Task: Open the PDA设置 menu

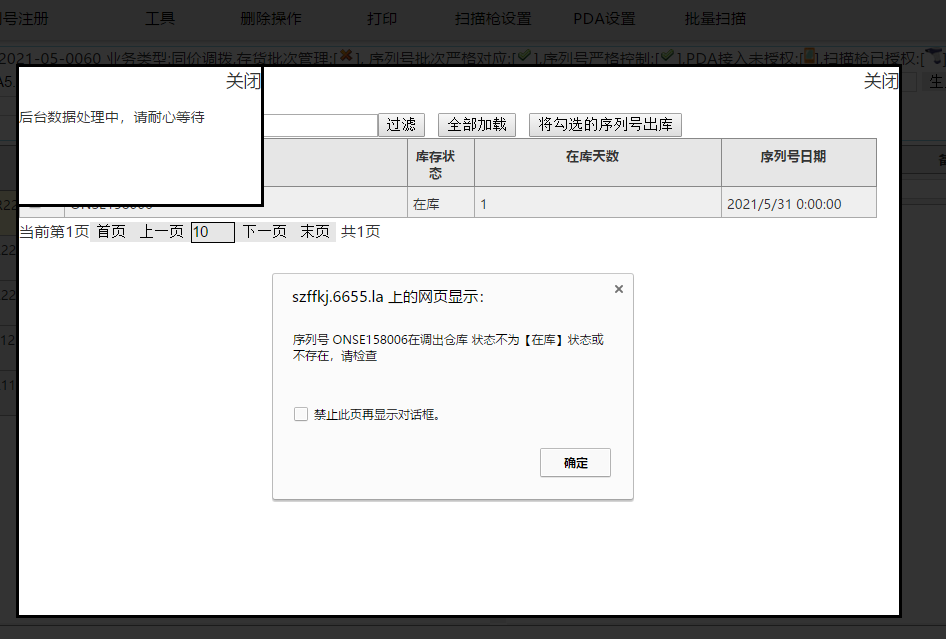Action: (x=604, y=19)
